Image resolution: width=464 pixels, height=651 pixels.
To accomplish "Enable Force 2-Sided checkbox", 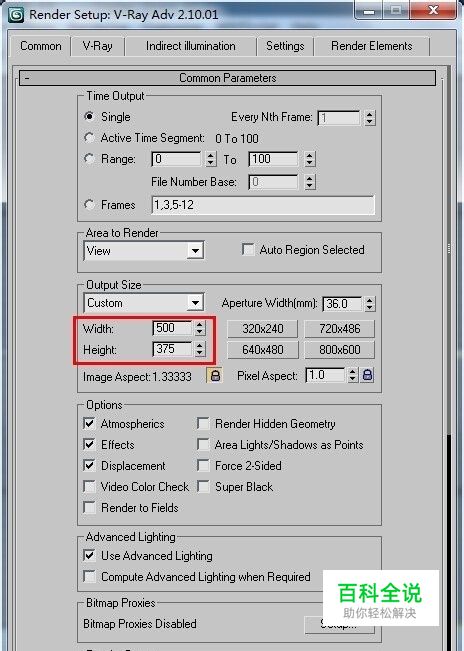I will tap(203, 465).
